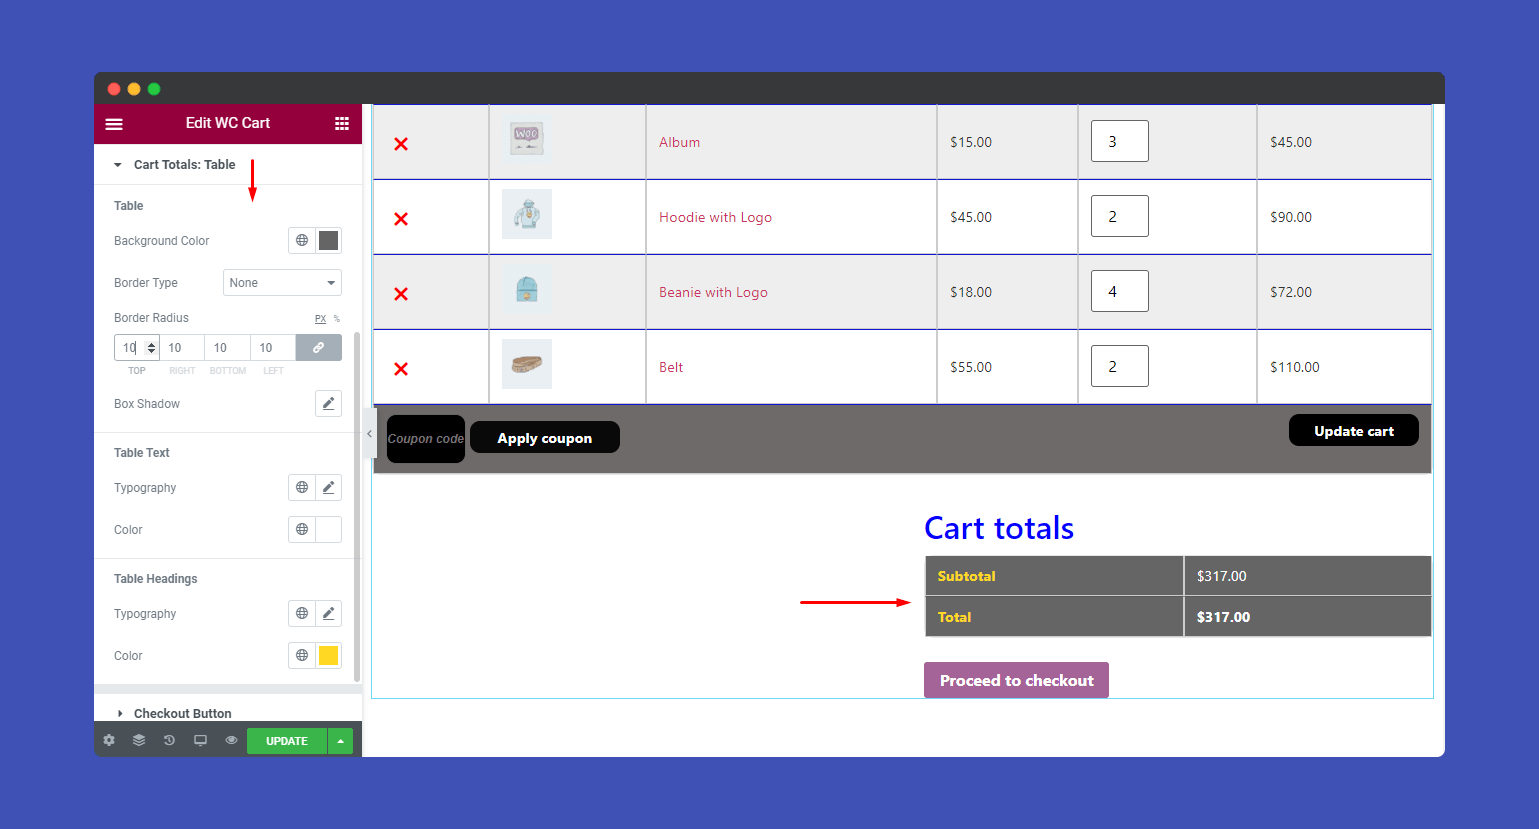This screenshot has height=829, width=1539.
Task: Click the Border Radius top stepper
Action: [152, 347]
